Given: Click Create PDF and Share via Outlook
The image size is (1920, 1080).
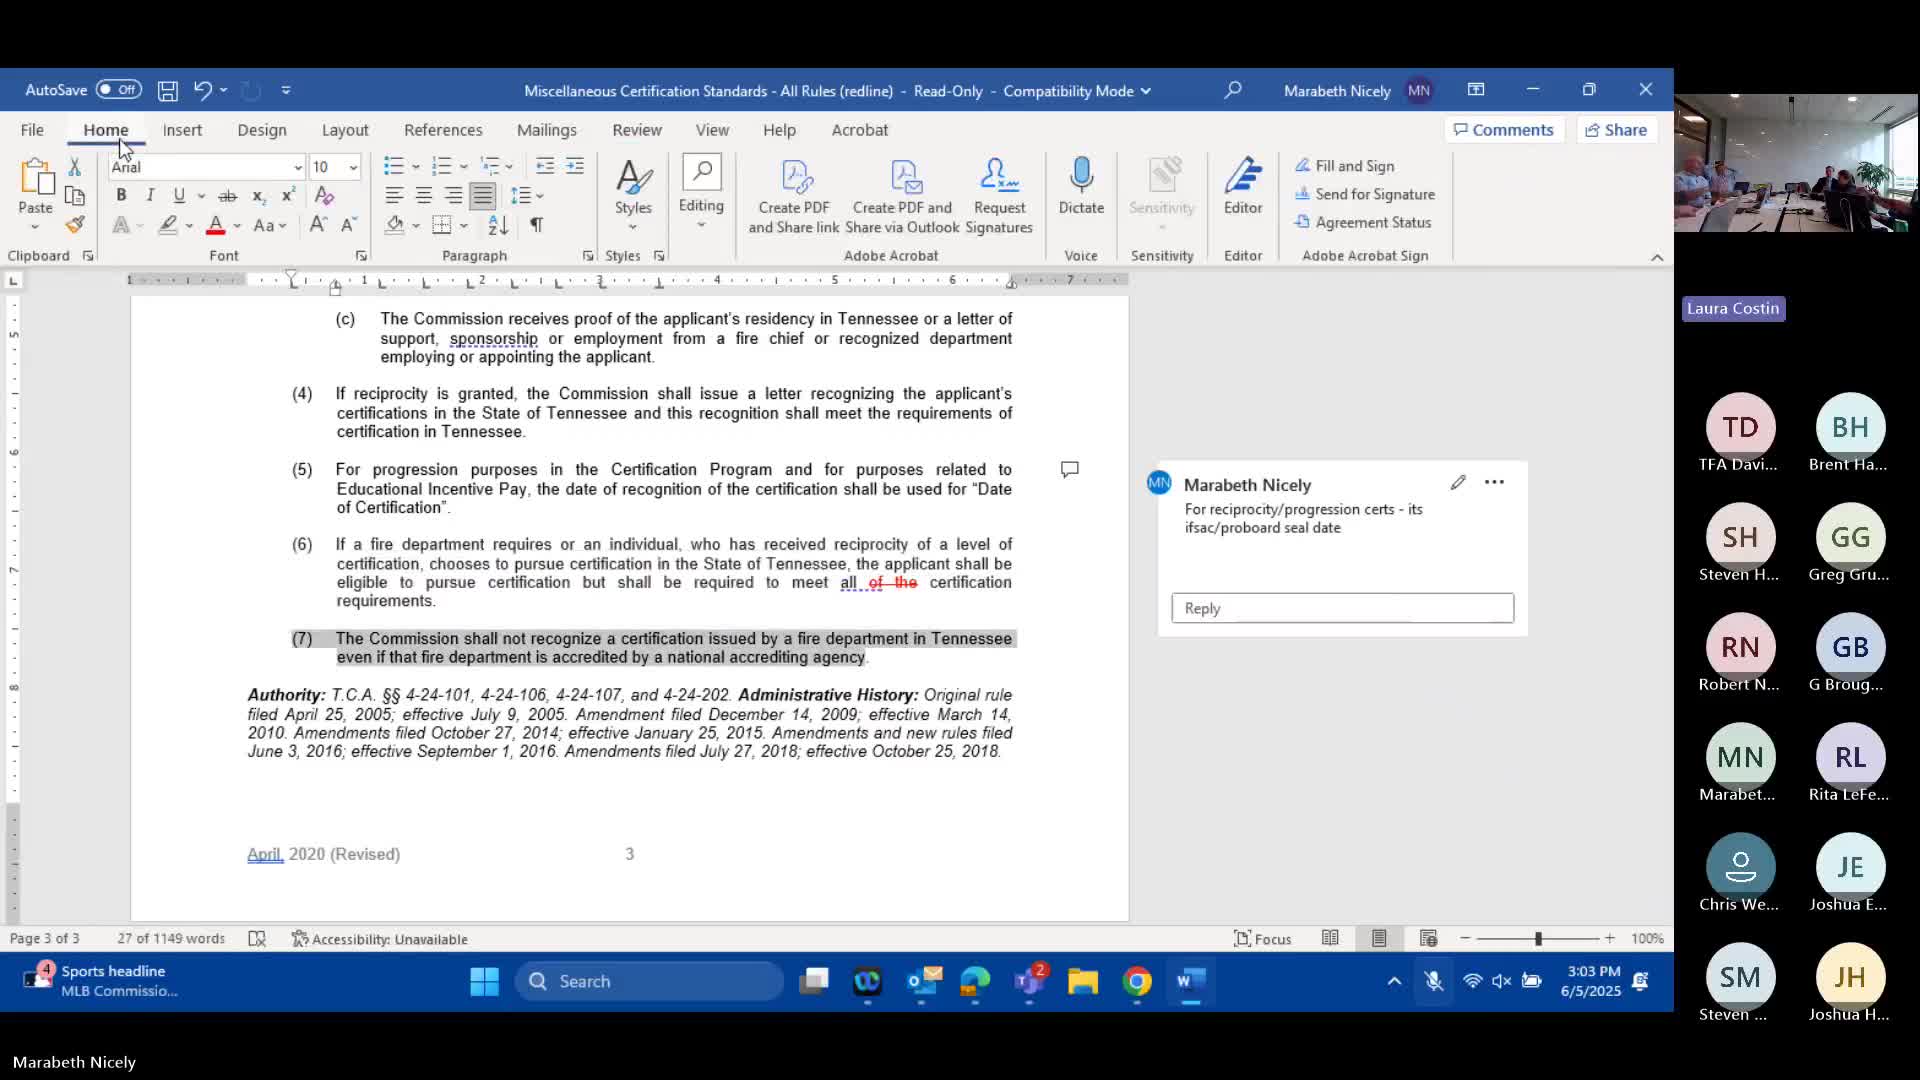Looking at the screenshot, I should (x=902, y=197).
